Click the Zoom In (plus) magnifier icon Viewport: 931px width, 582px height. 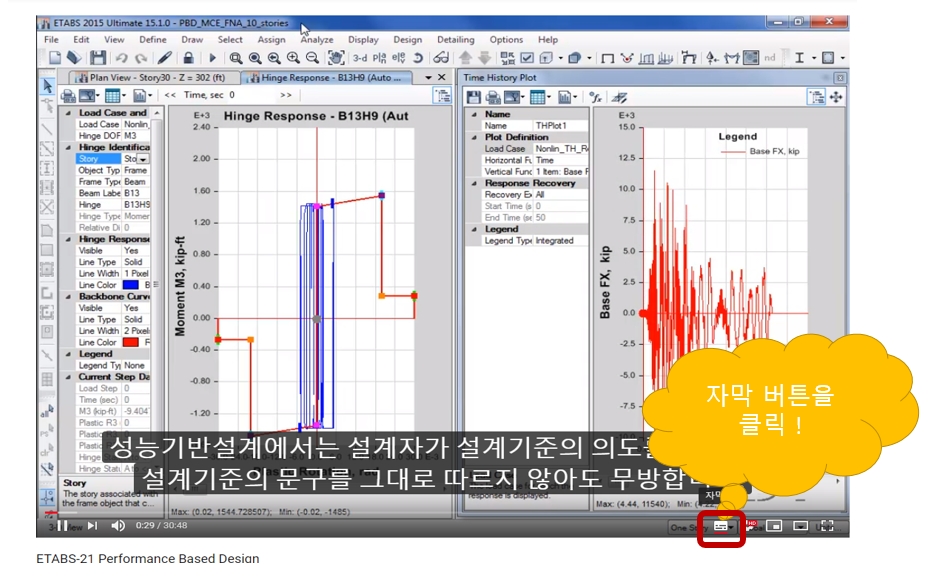[x=293, y=58]
